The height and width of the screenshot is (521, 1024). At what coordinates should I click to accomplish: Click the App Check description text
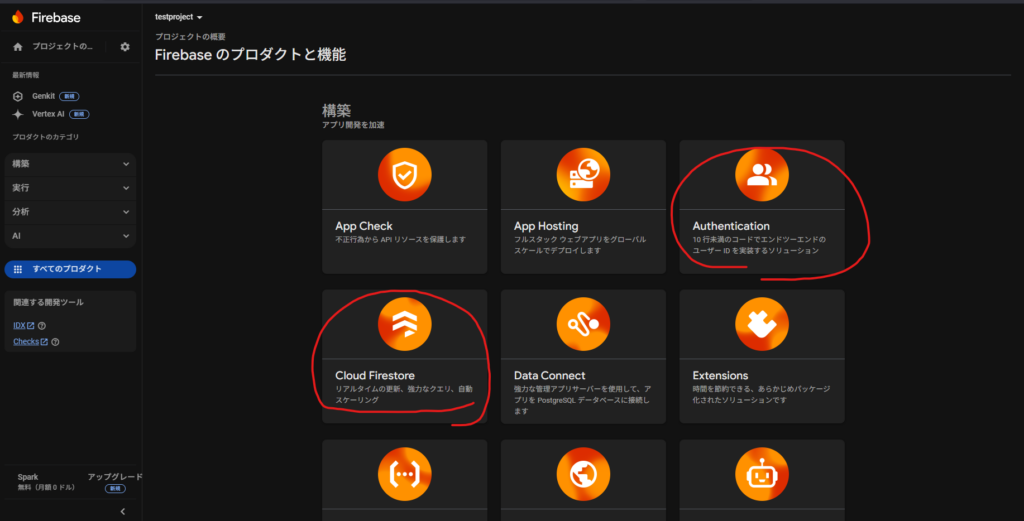point(400,240)
